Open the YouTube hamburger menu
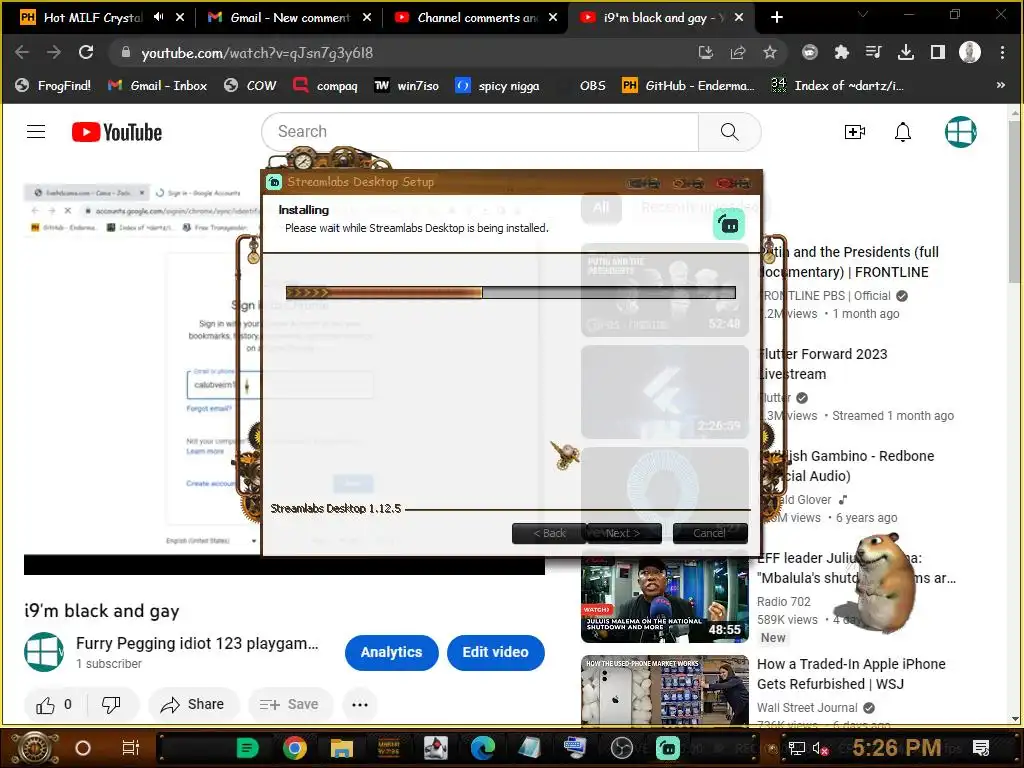The width and height of the screenshot is (1024, 768). pyautogui.click(x=36, y=132)
